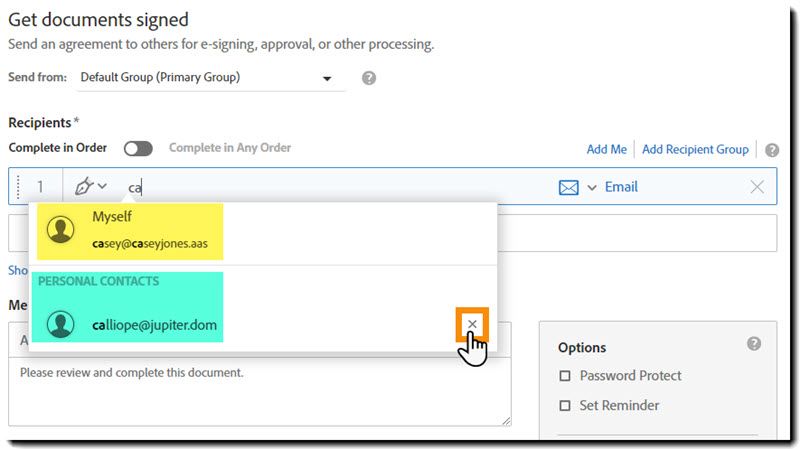This screenshot has width=800, height=449.
Task: Enable the Password Protect checkbox
Action: [x=565, y=376]
